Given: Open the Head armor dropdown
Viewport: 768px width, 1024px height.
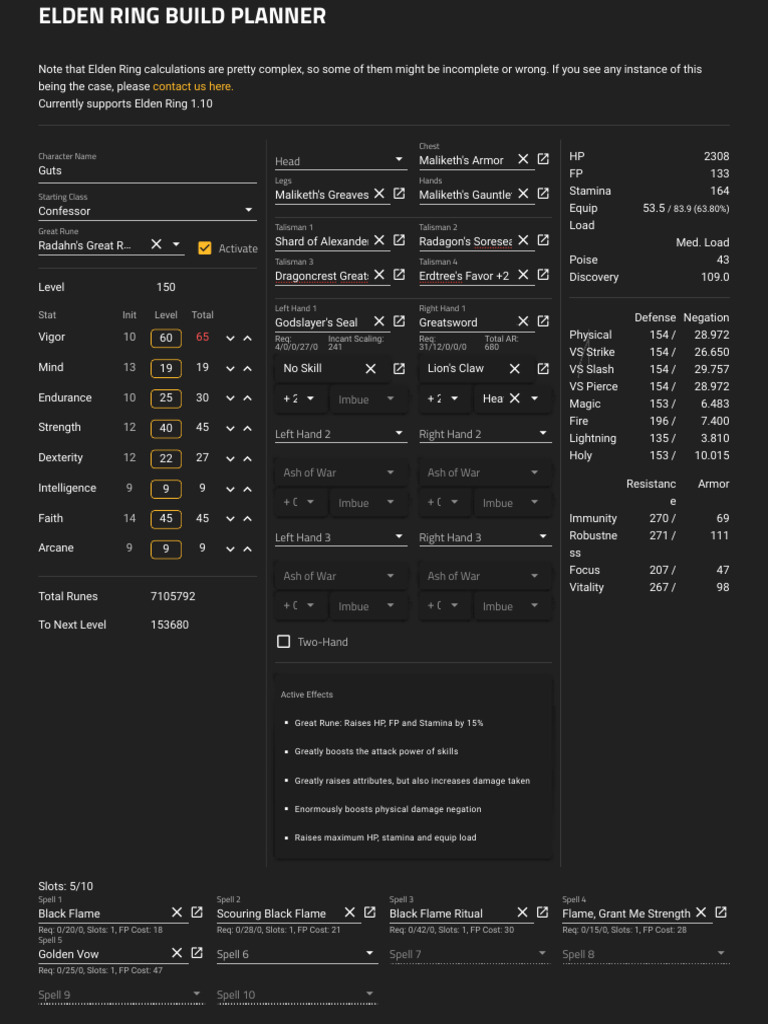Looking at the screenshot, I should (x=340, y=161).
